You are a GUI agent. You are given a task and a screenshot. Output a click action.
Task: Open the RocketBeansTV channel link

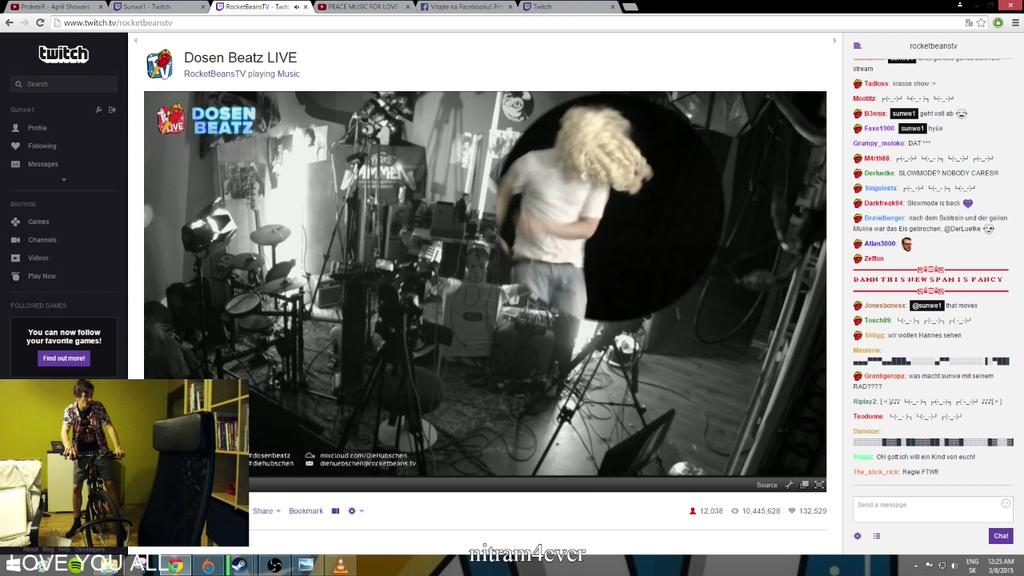[x=215, y=74]
